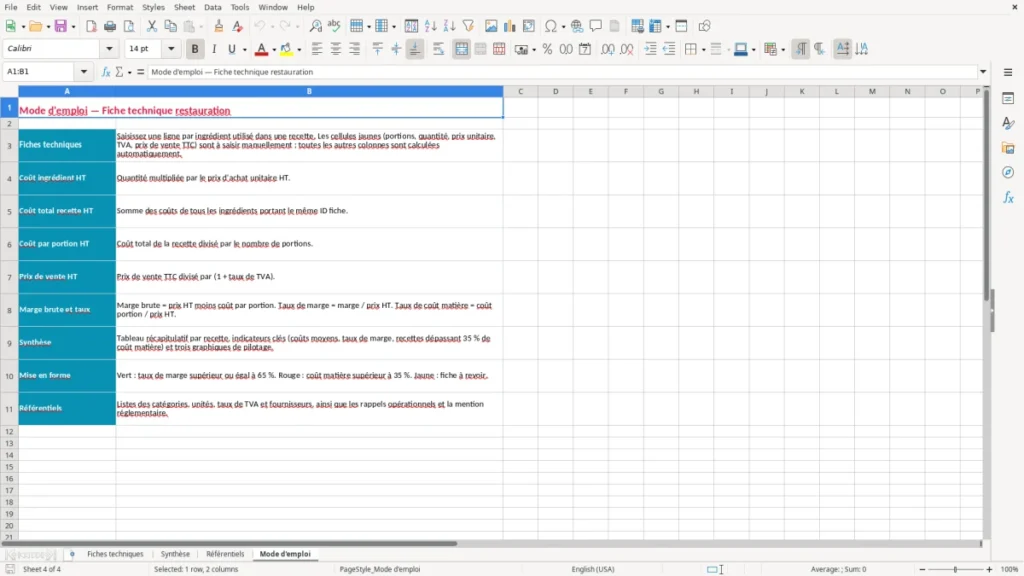Click the Sort descending icon

tap(449, 26)
